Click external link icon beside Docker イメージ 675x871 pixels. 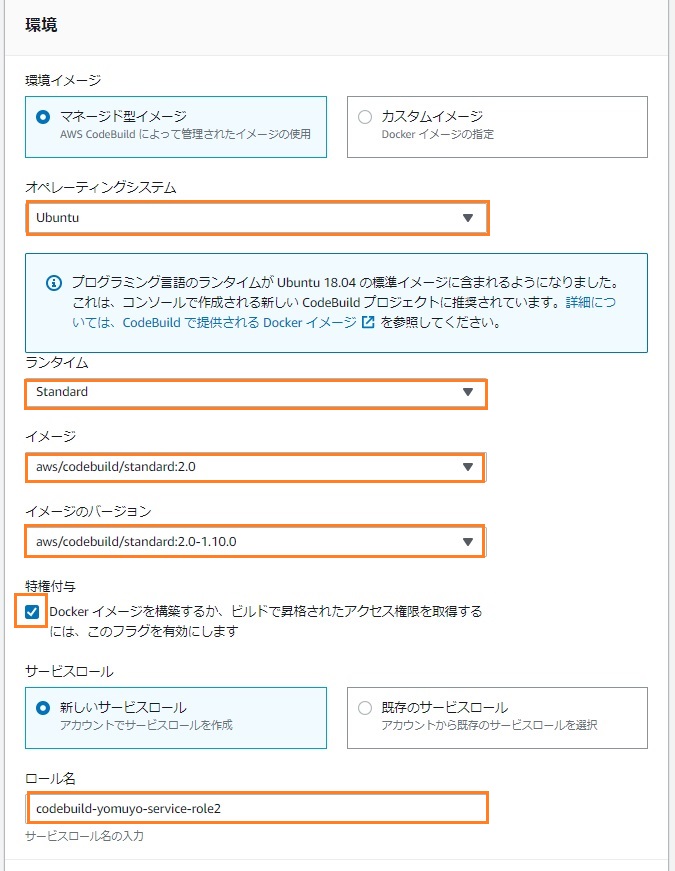pyautogui.click(x=368, y=322)
